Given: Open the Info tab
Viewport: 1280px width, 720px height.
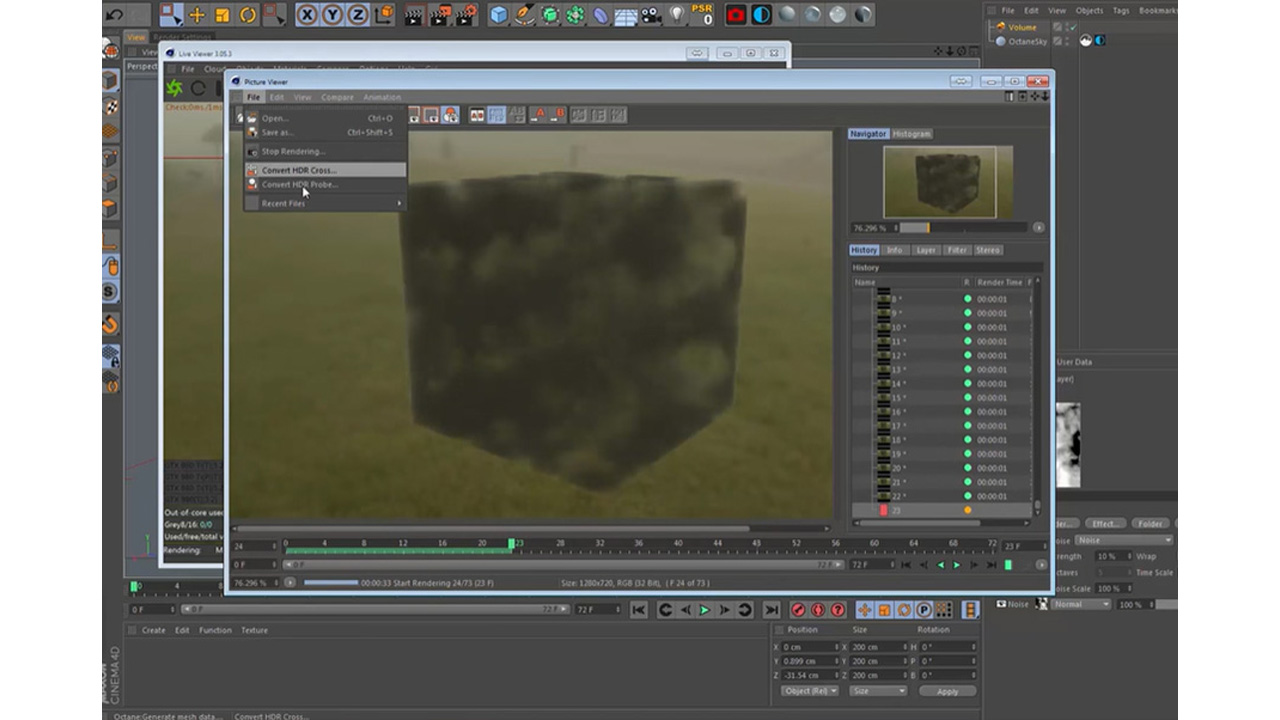Looking at the screenshot, I should point(894,250).
